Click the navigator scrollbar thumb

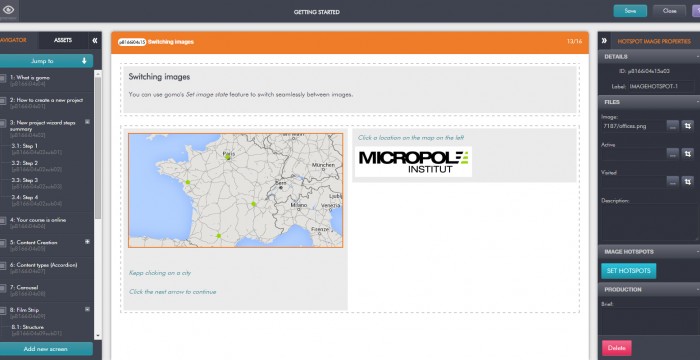pyautogui.click(x=98, y=147)
